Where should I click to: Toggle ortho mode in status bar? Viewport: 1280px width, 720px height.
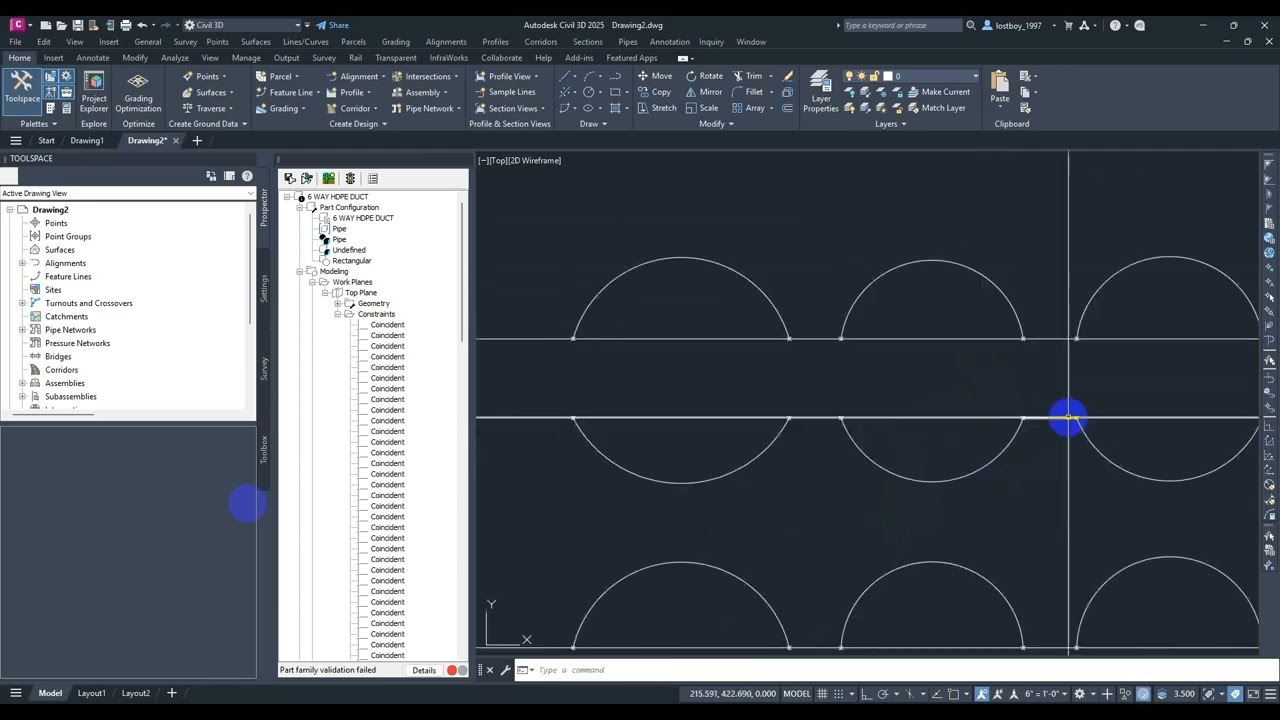867,694
